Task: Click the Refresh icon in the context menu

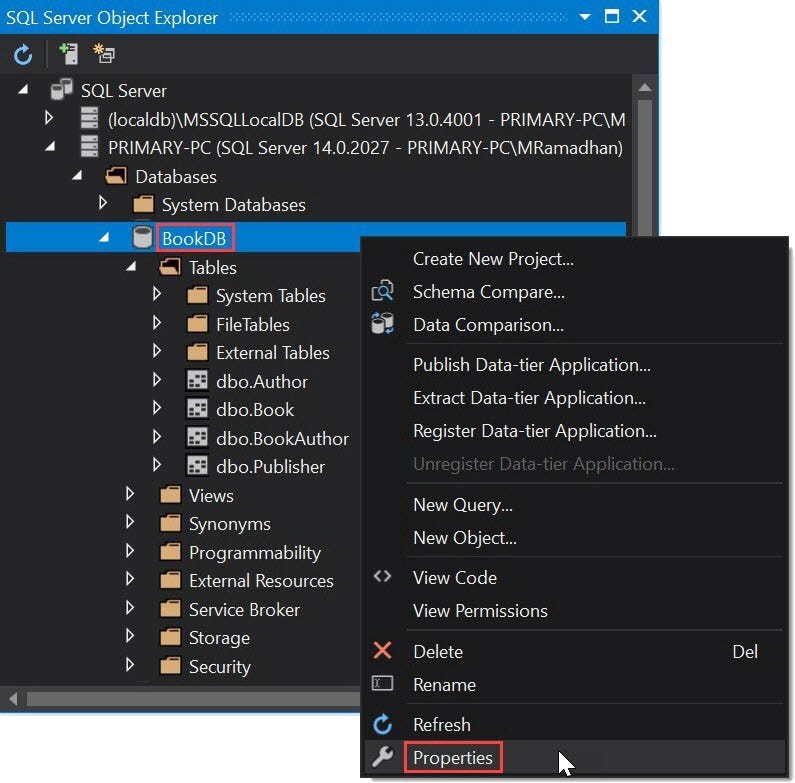Action: click(382, 724)
